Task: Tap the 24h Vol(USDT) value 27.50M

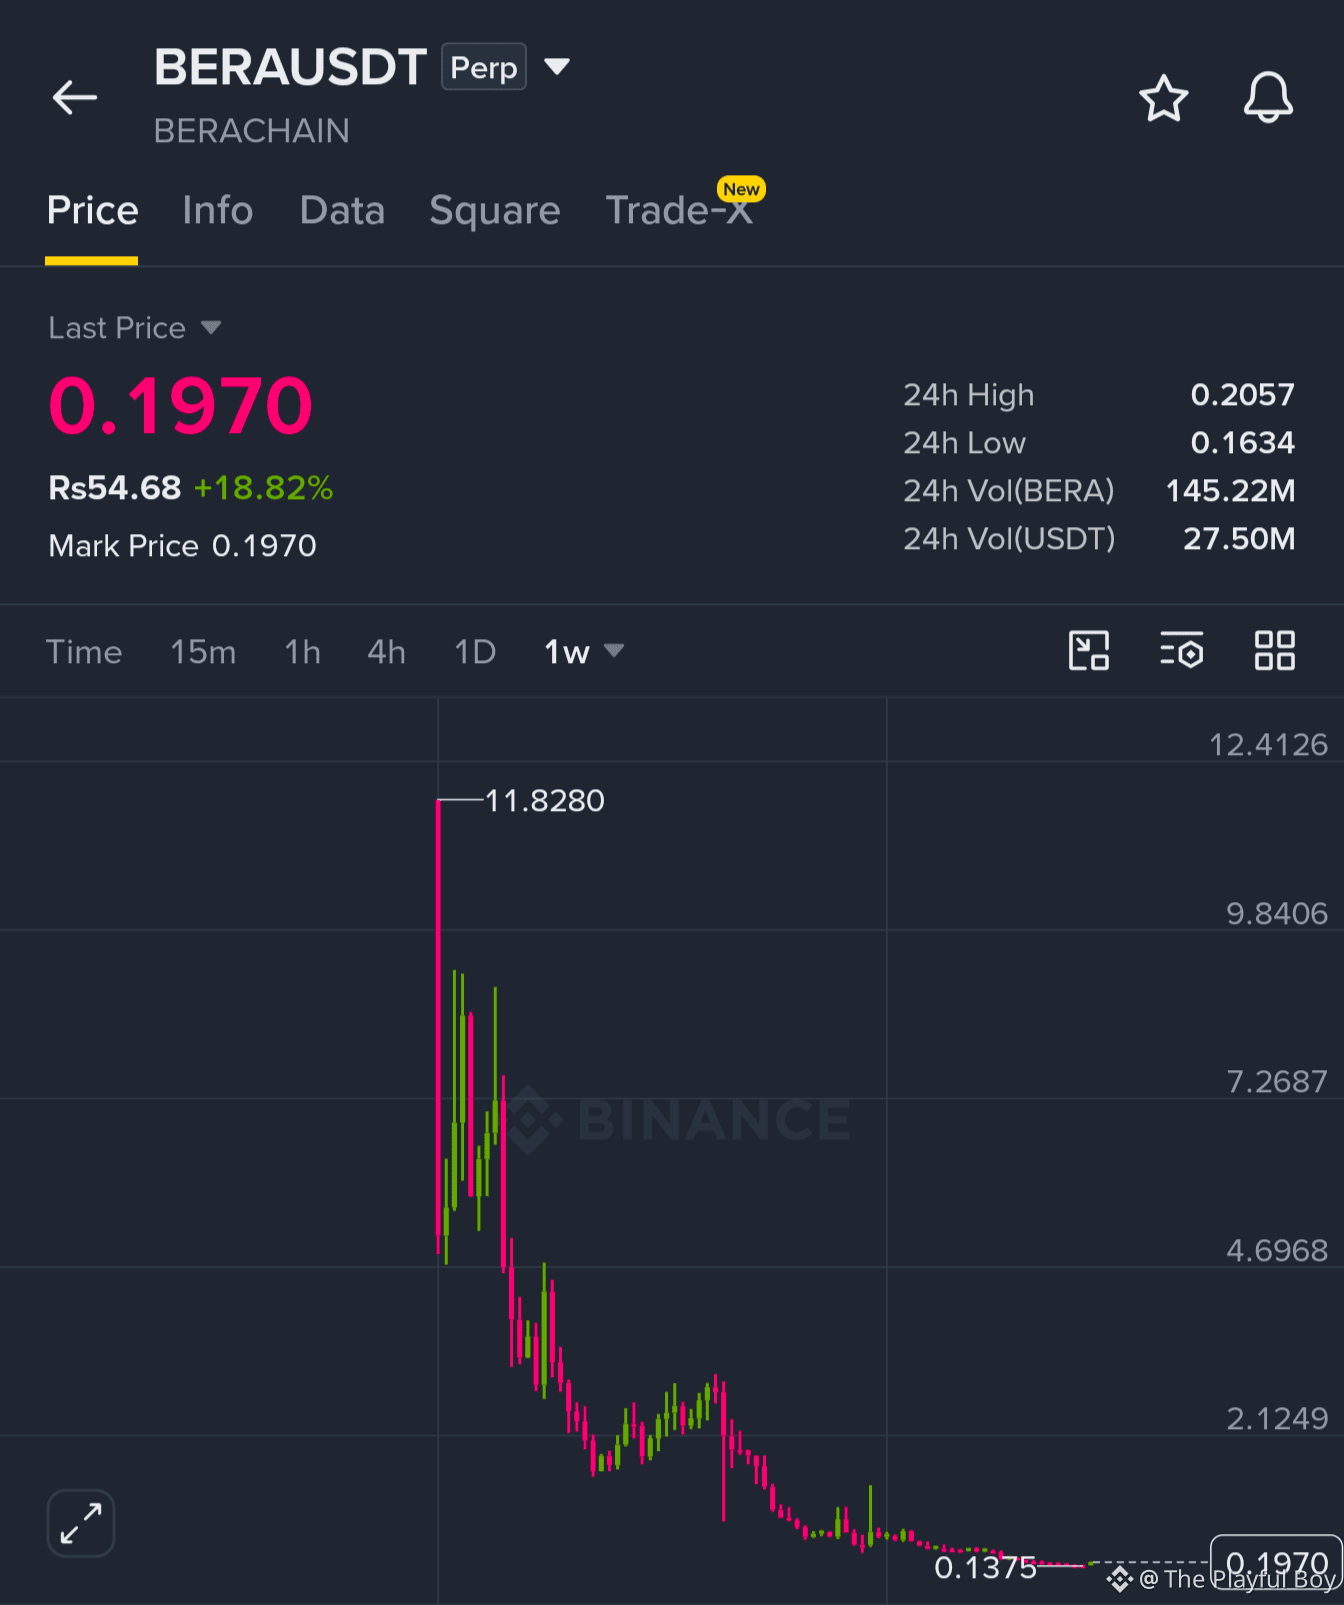Action: (x=1239, y=539)
